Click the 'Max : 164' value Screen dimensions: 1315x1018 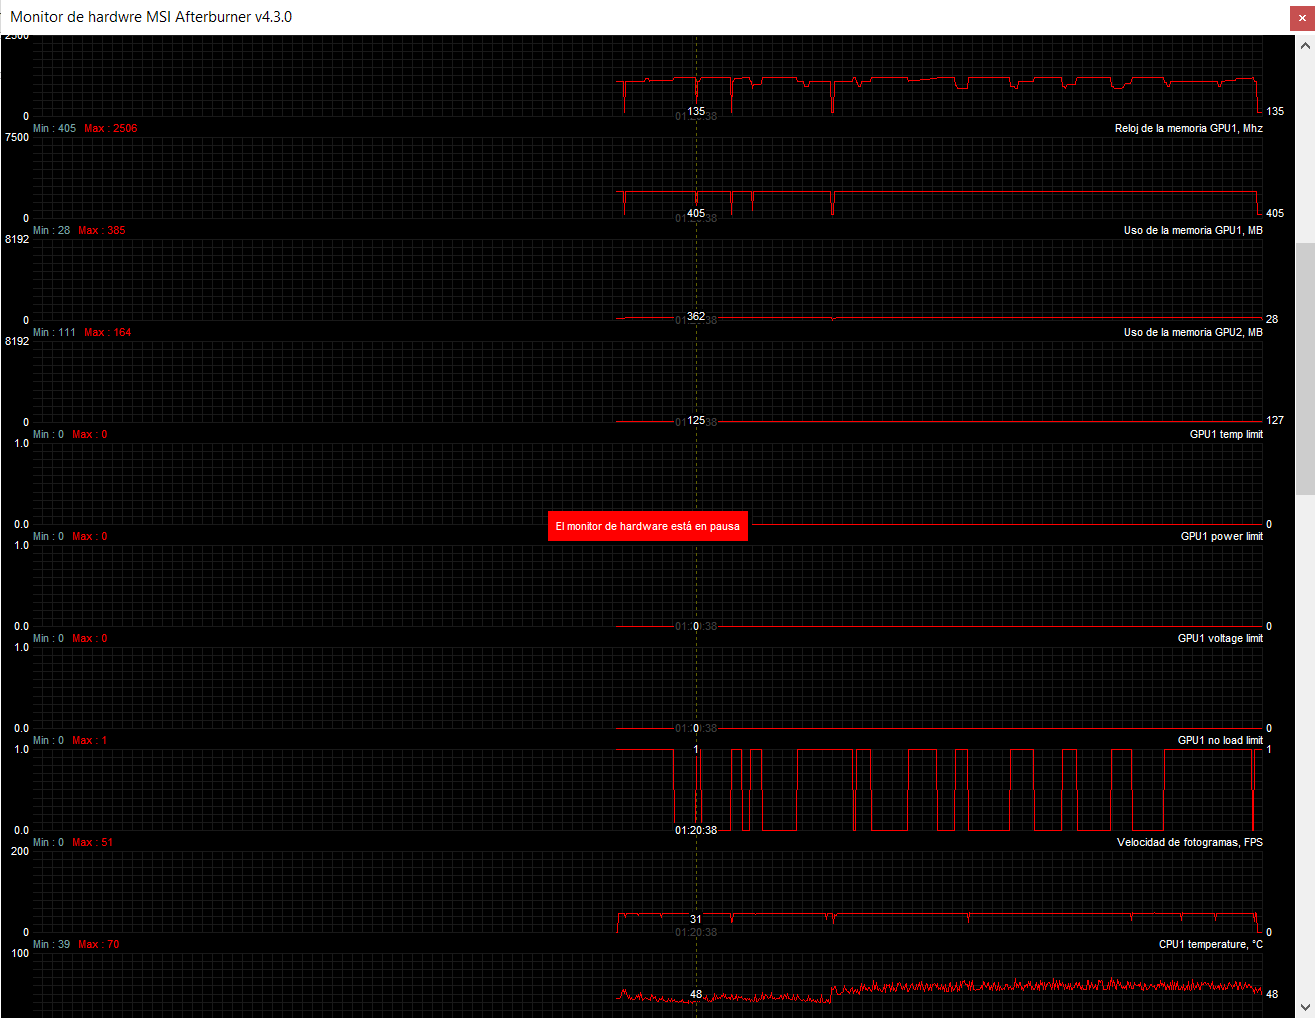pos(108,332)
